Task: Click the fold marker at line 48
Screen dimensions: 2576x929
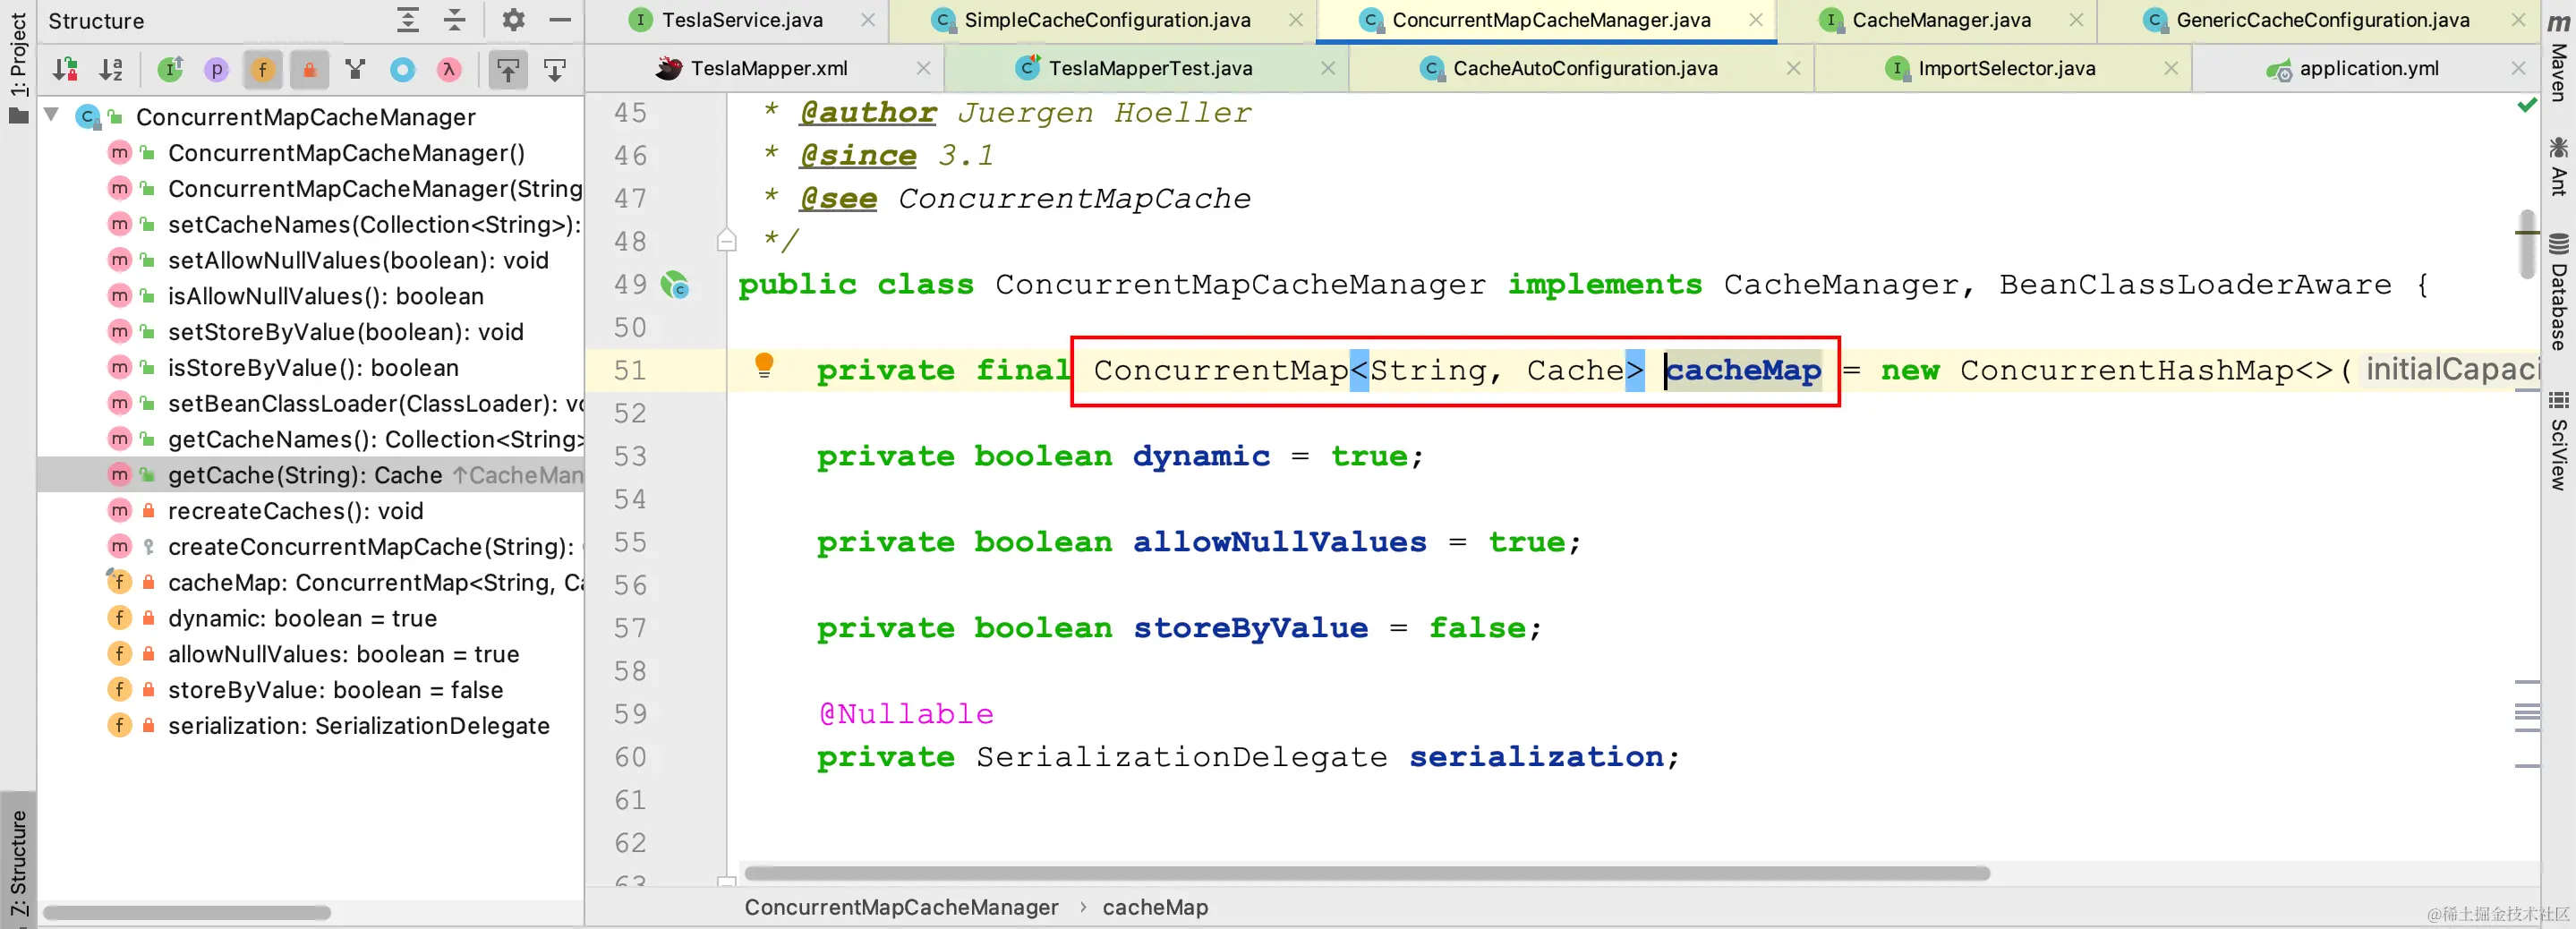Action: click(727, 241)
